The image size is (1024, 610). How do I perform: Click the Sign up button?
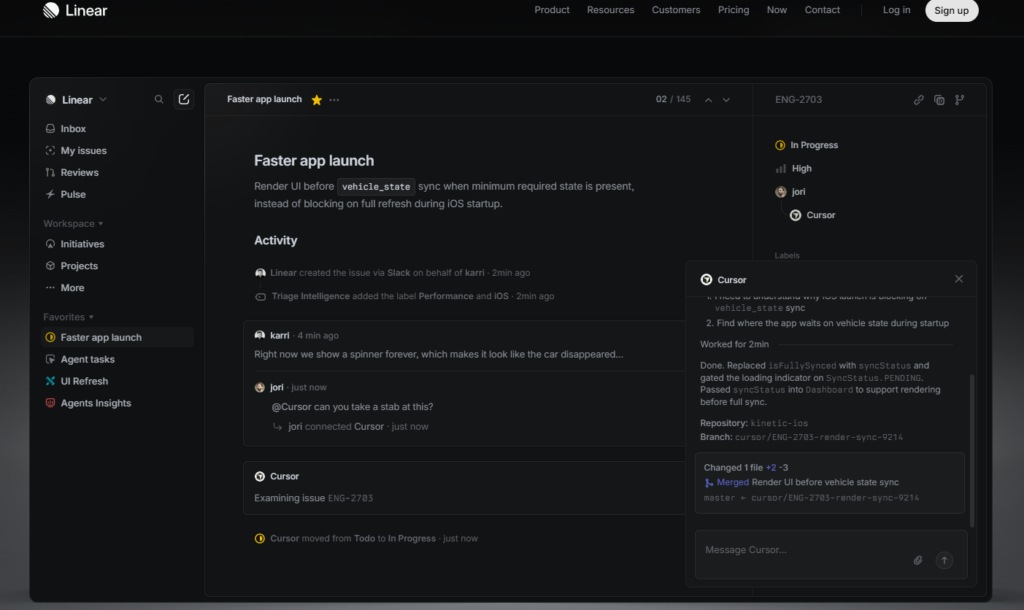[x=951, y=10]
